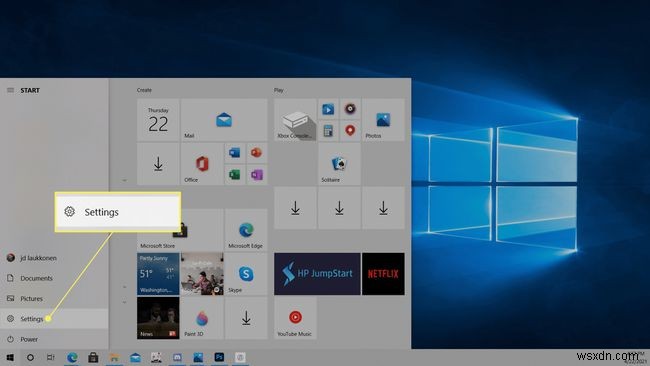Viewport: 650px width, 366px height.
Task: Click the pending download tile below Photos
Action: (x=383, y=208)
